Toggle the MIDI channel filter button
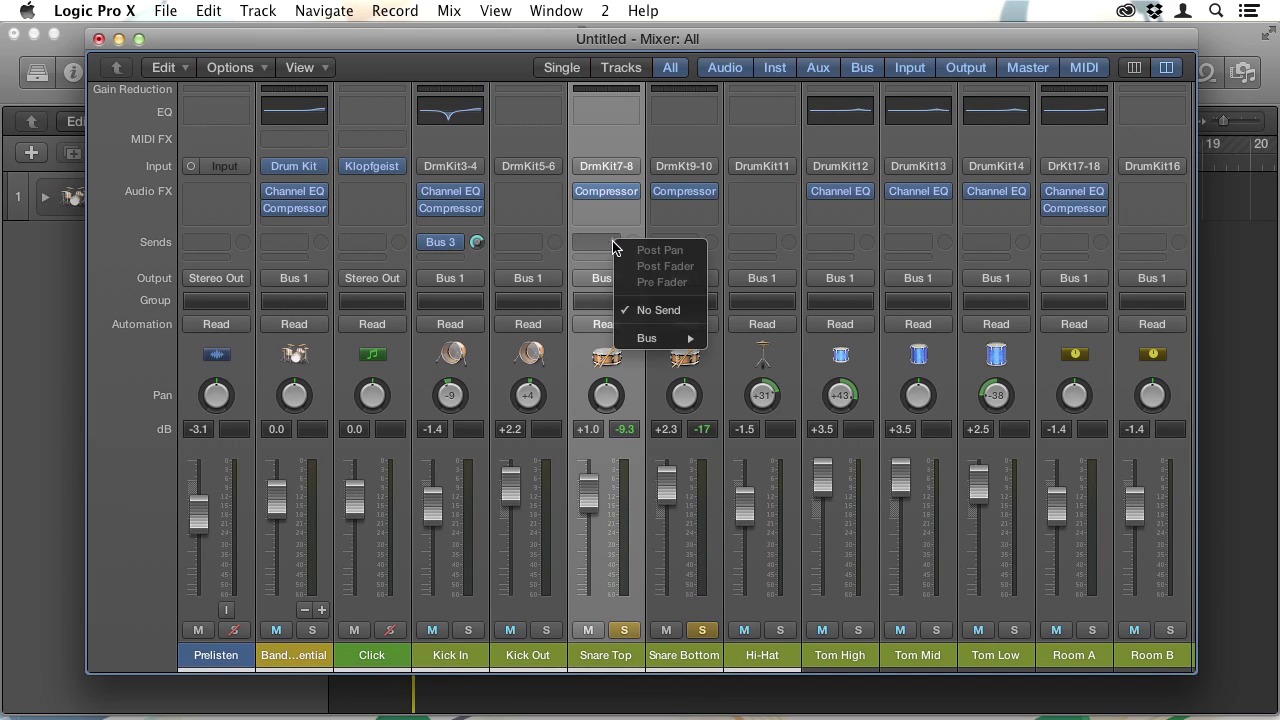The image size is (1280, 720). (1084, 68)
